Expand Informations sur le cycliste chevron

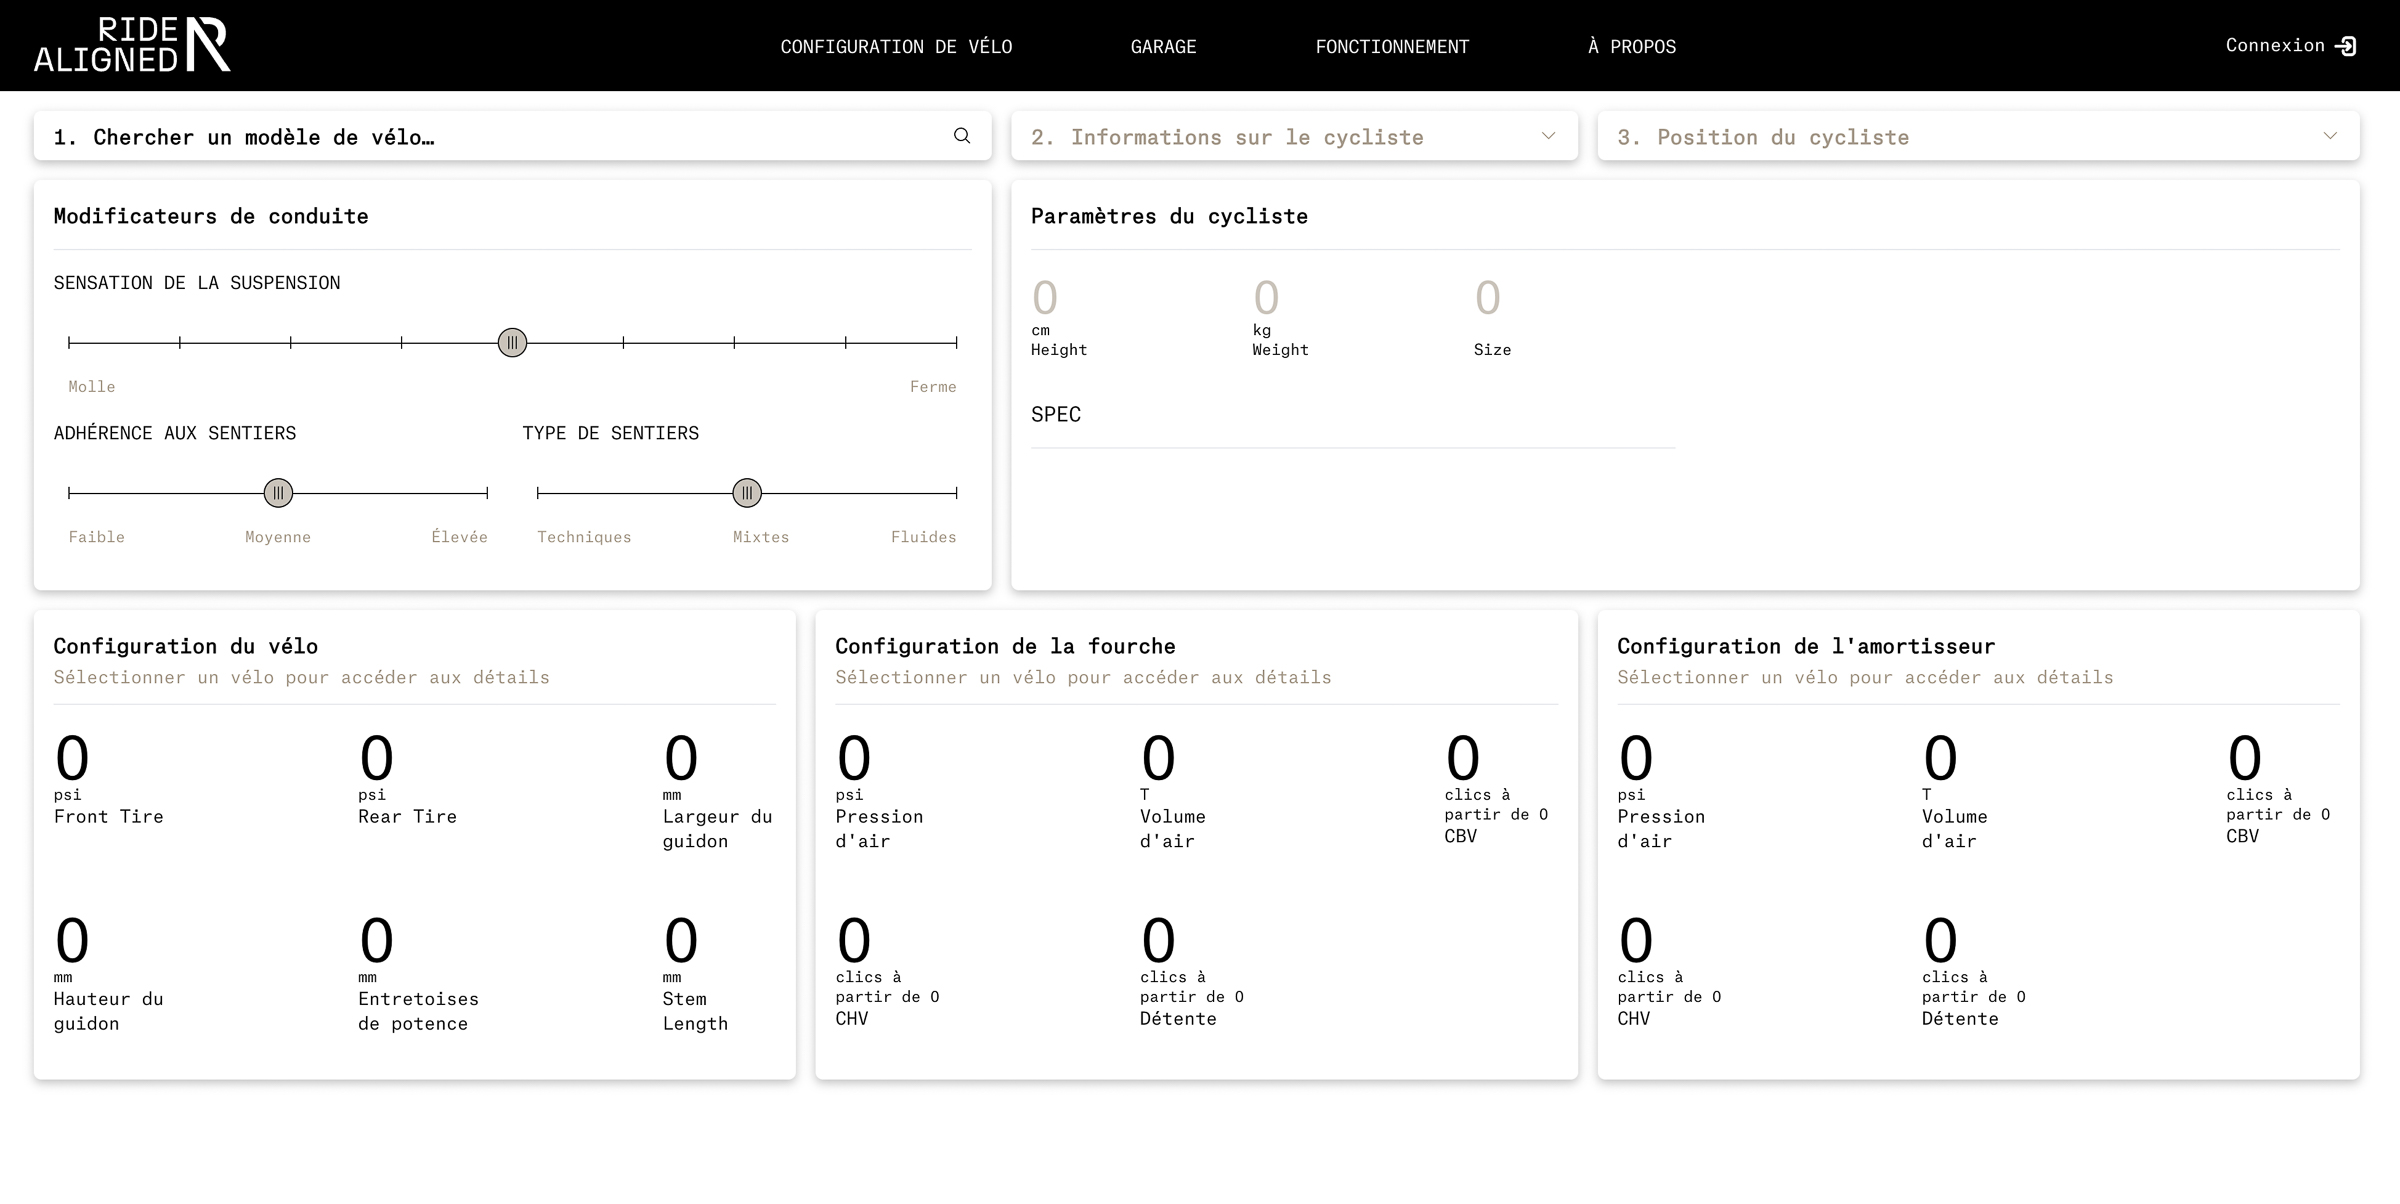point(1548,136)
